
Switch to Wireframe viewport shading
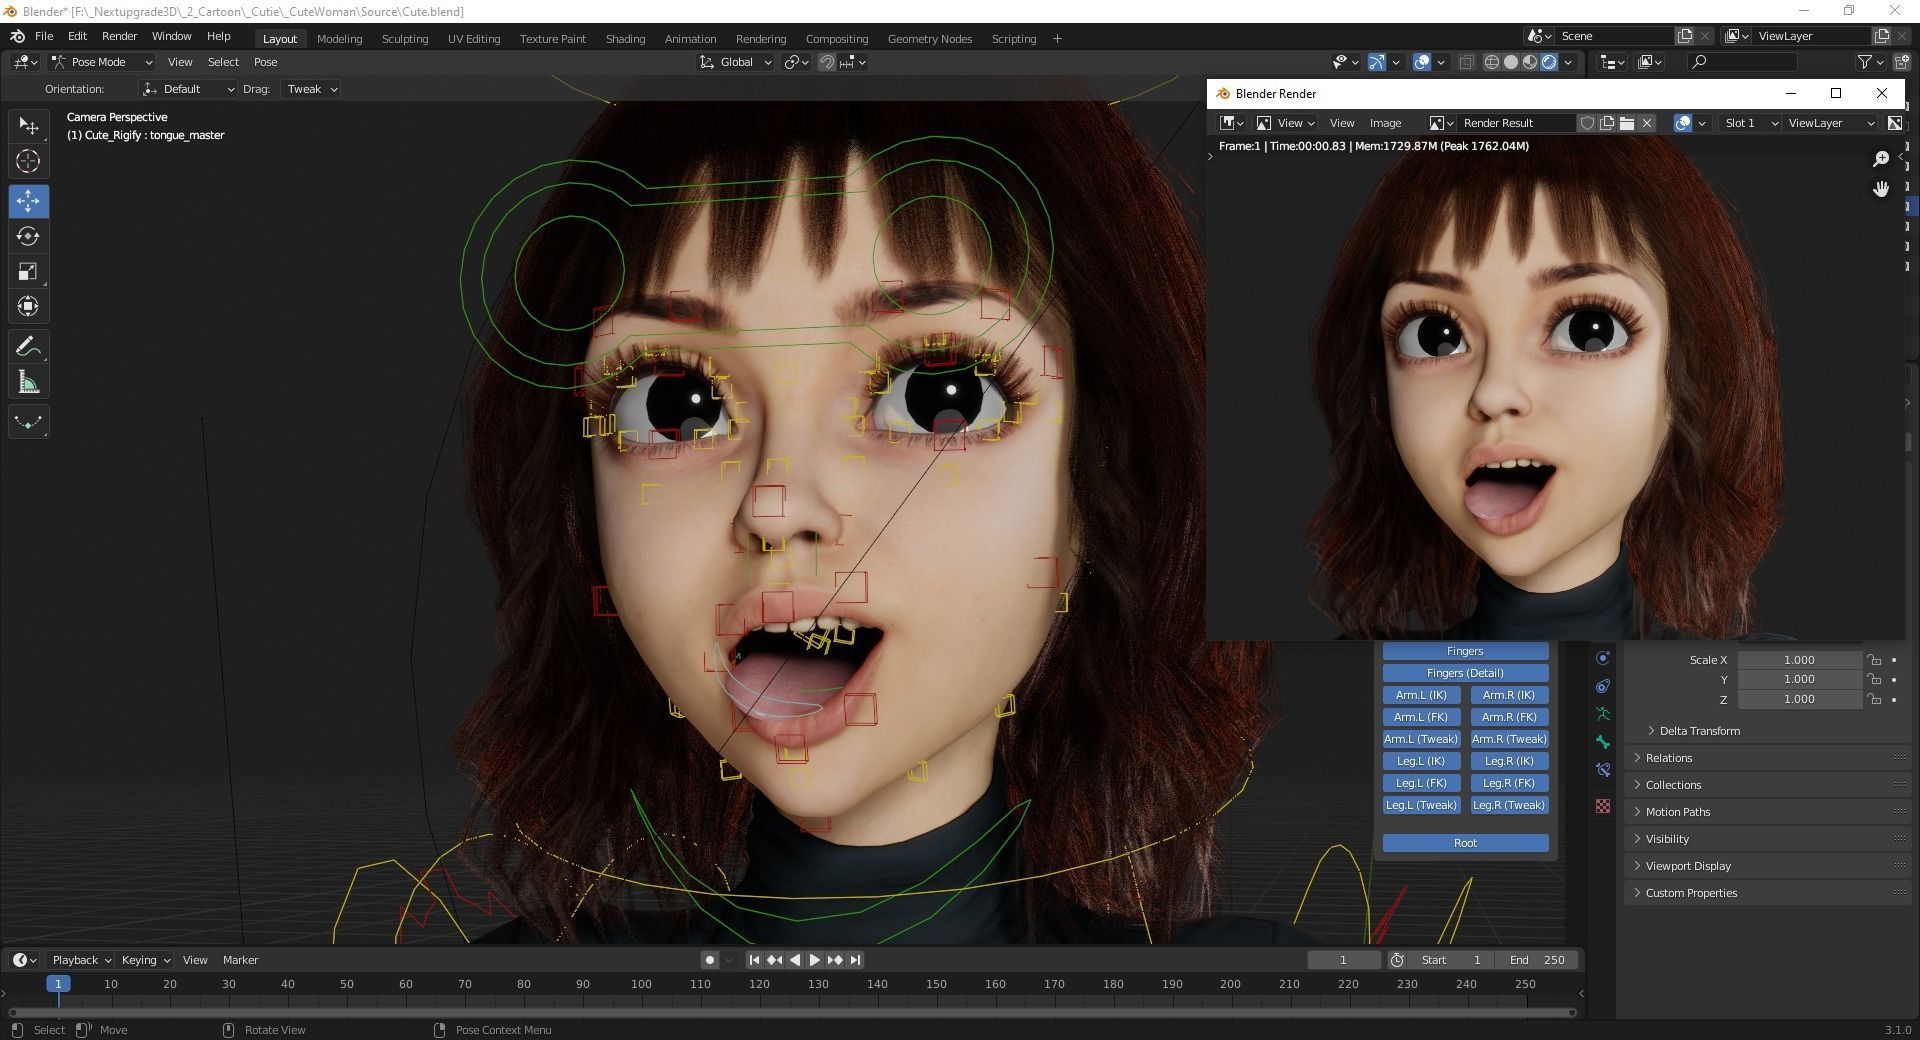[x=1492, y=62]
